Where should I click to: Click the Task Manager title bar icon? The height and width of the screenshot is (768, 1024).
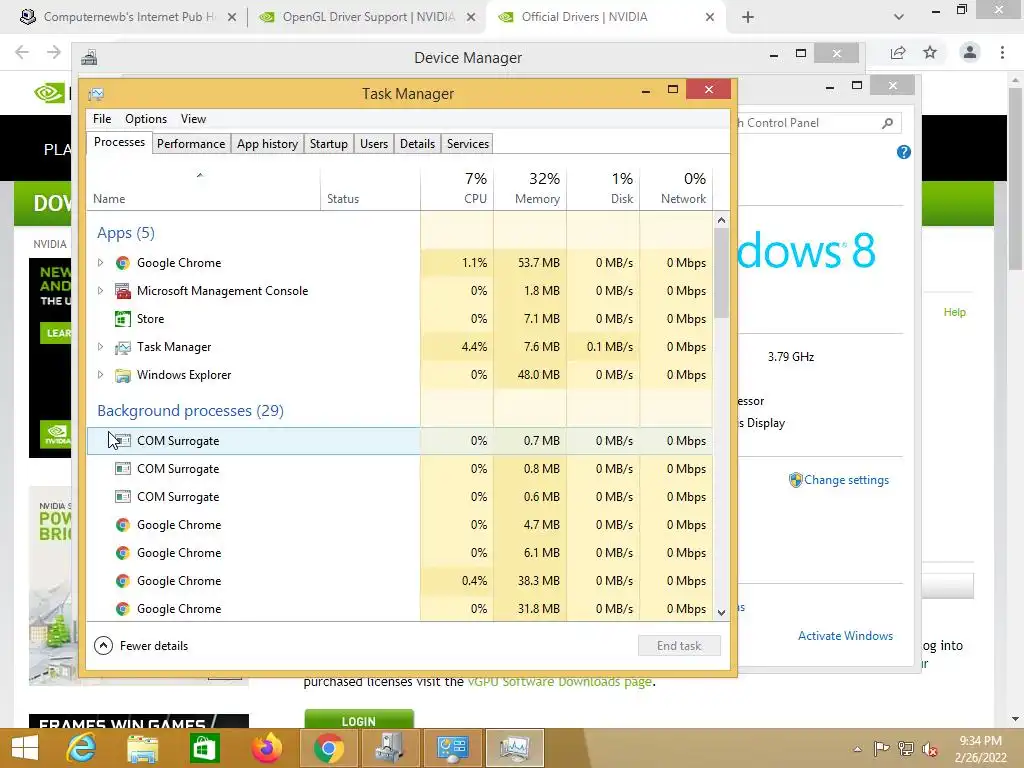[x=96, y=94]
